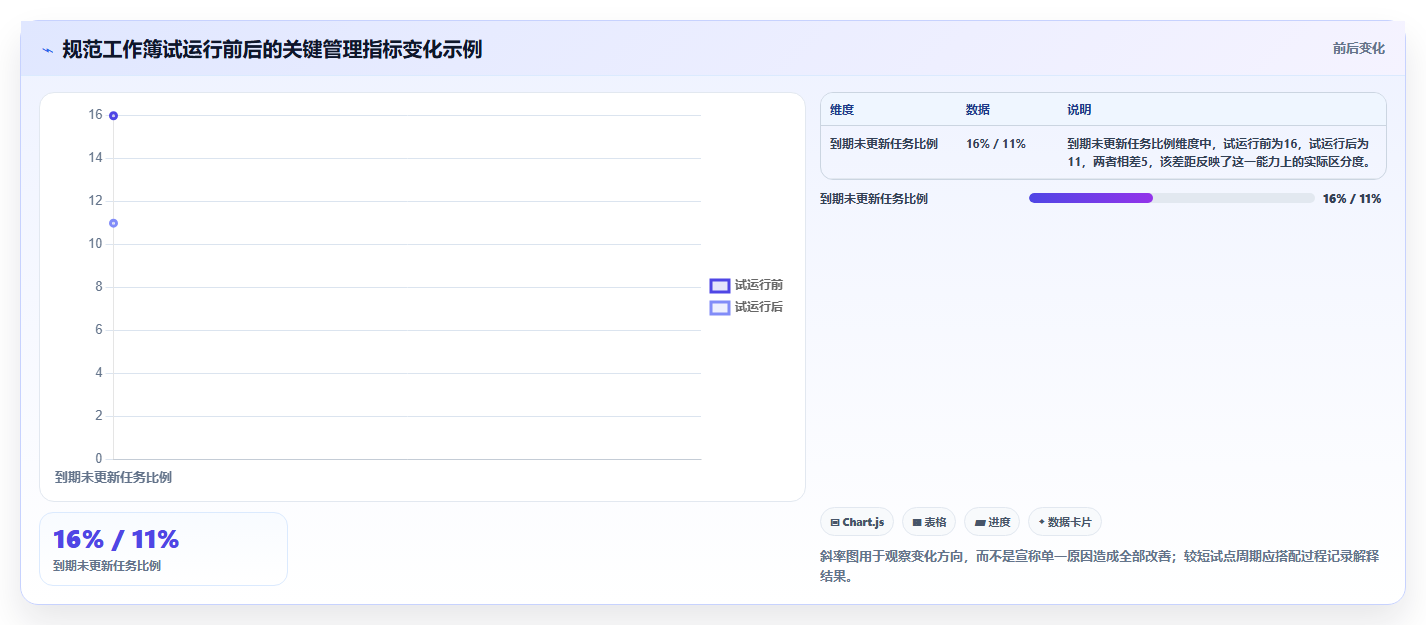Click the table description starting 到期未更新任务比例维度中

tap(1221, 152)
